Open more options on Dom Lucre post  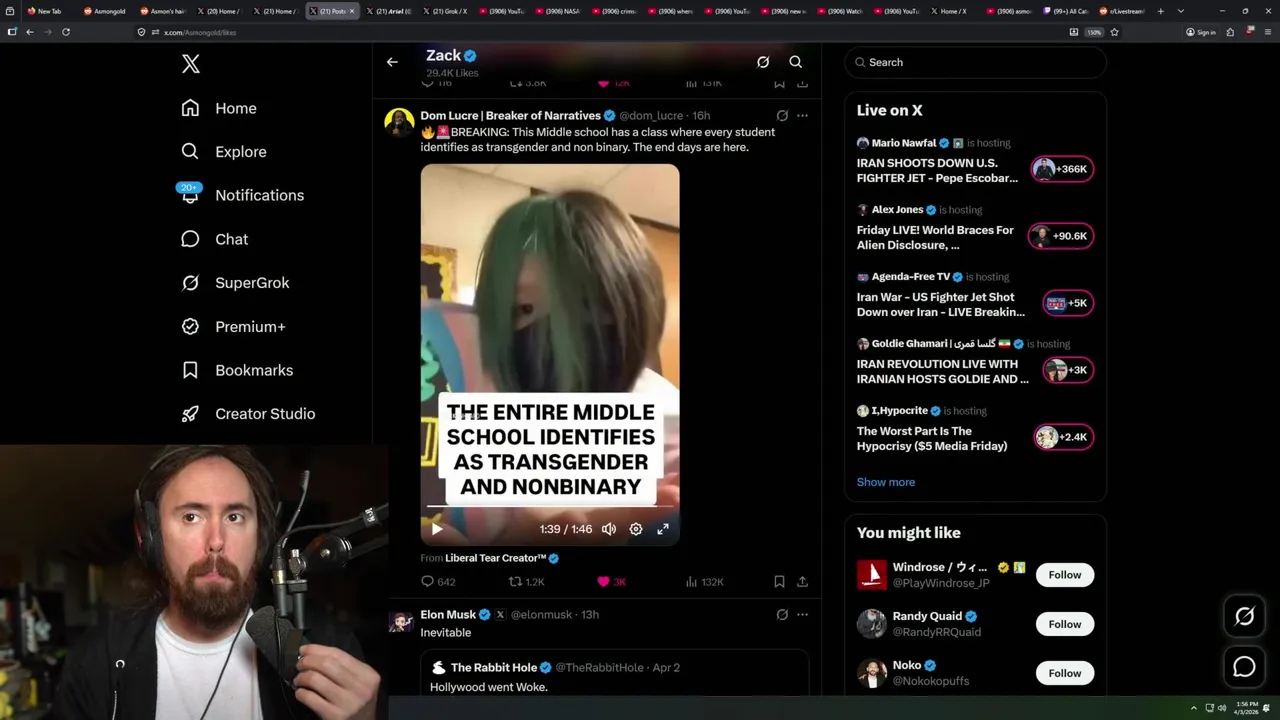click(802, 116)
